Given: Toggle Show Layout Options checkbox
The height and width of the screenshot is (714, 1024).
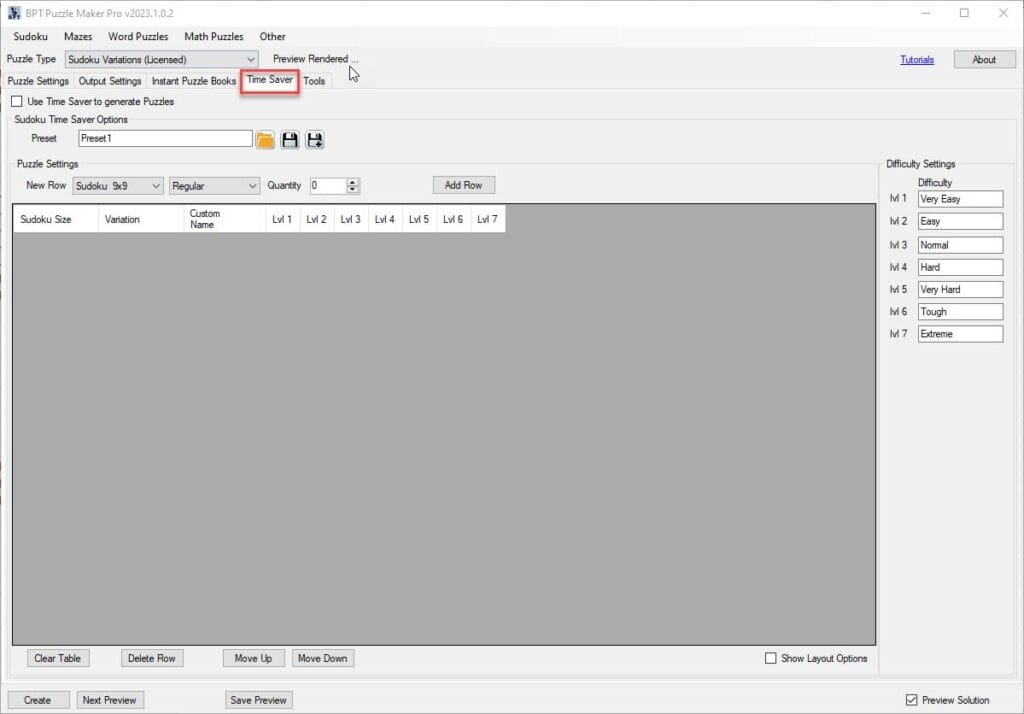Looking at the screenshot, I should coord(770,658).
